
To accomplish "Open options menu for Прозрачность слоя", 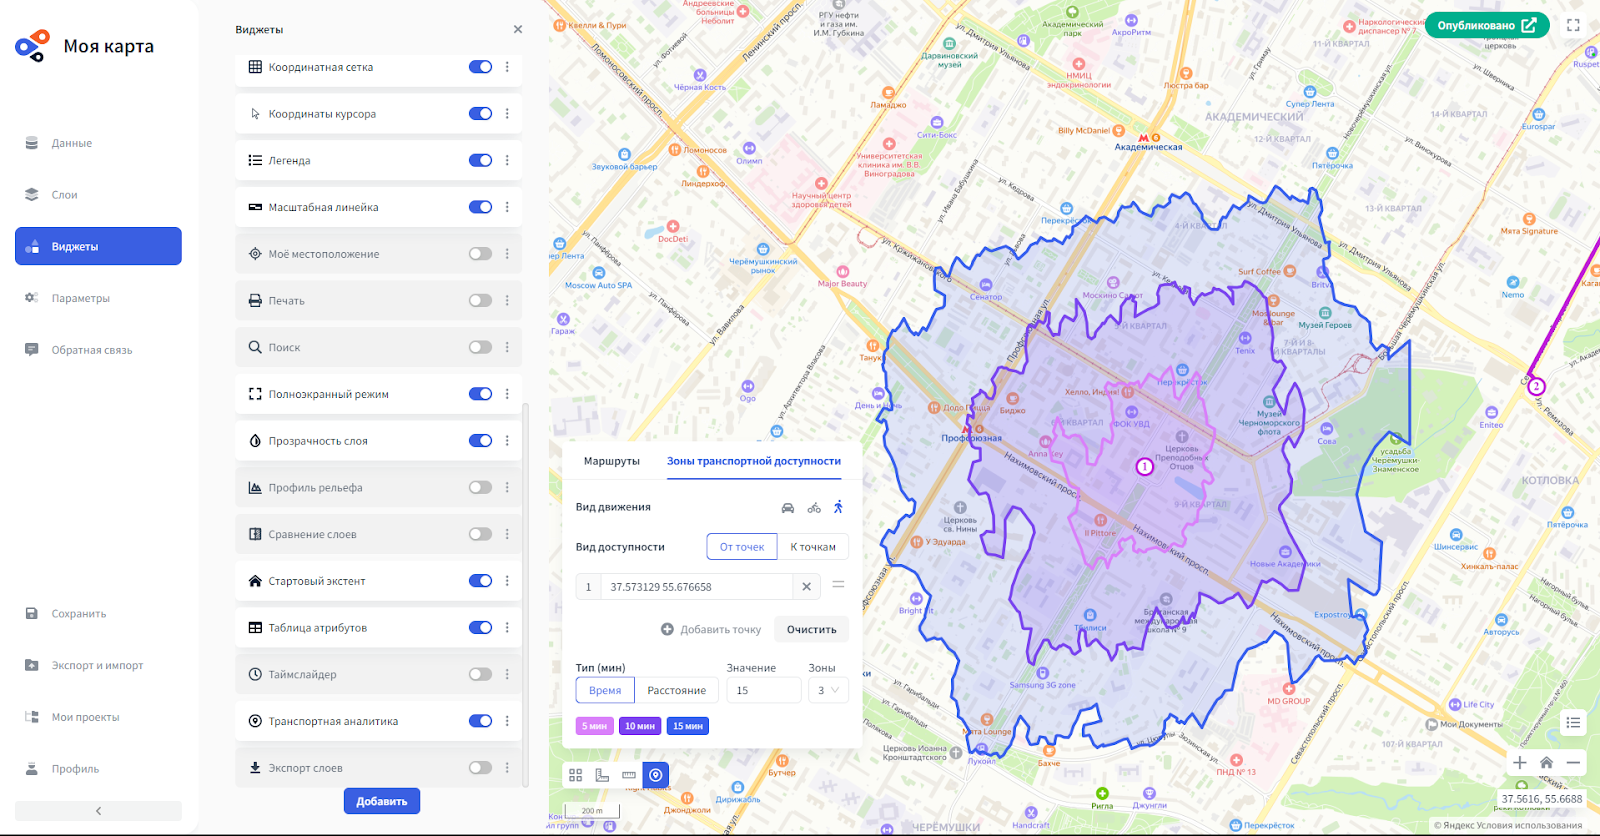I will pyautogui.click(x=507, y=441).
